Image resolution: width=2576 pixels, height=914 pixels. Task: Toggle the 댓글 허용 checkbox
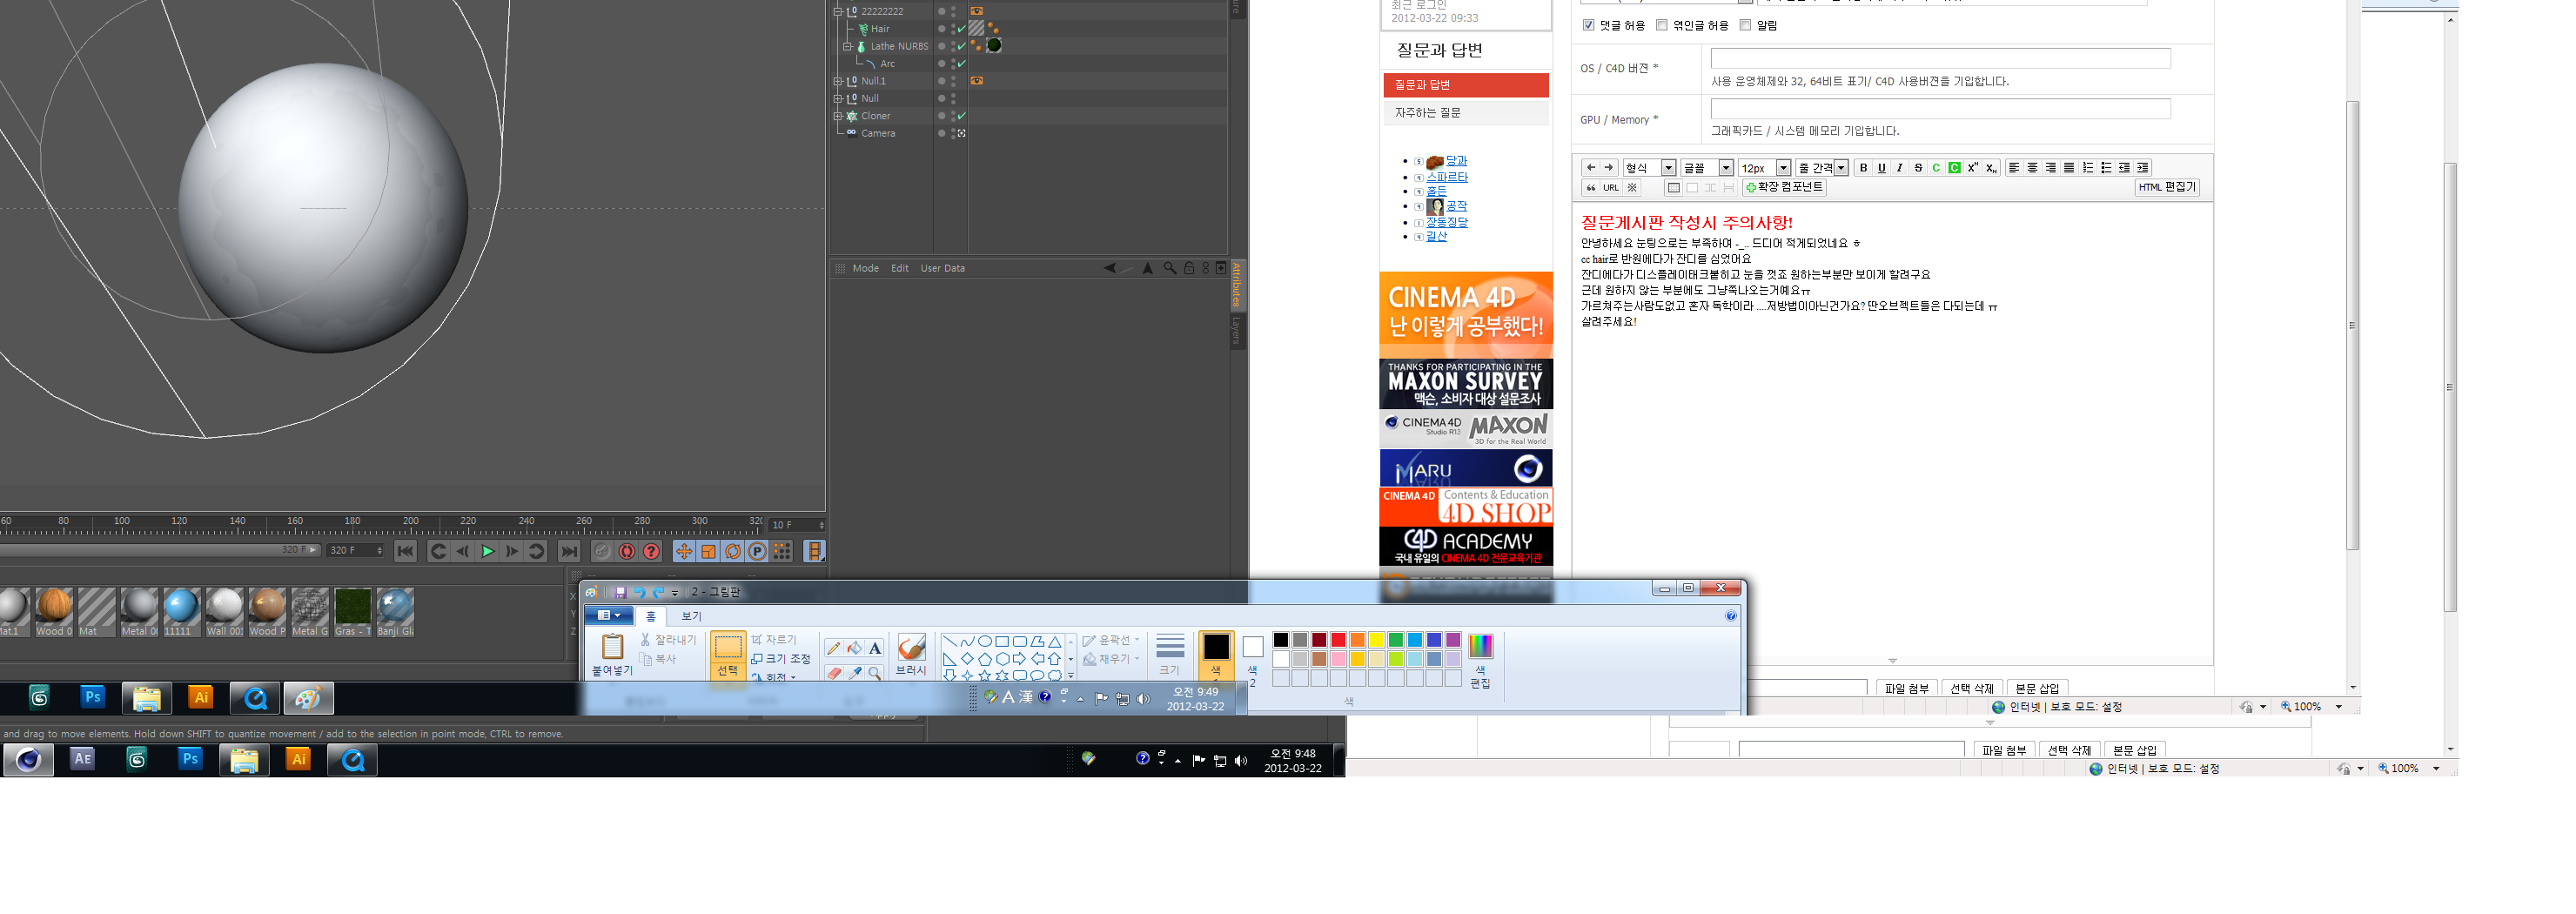1589,25
